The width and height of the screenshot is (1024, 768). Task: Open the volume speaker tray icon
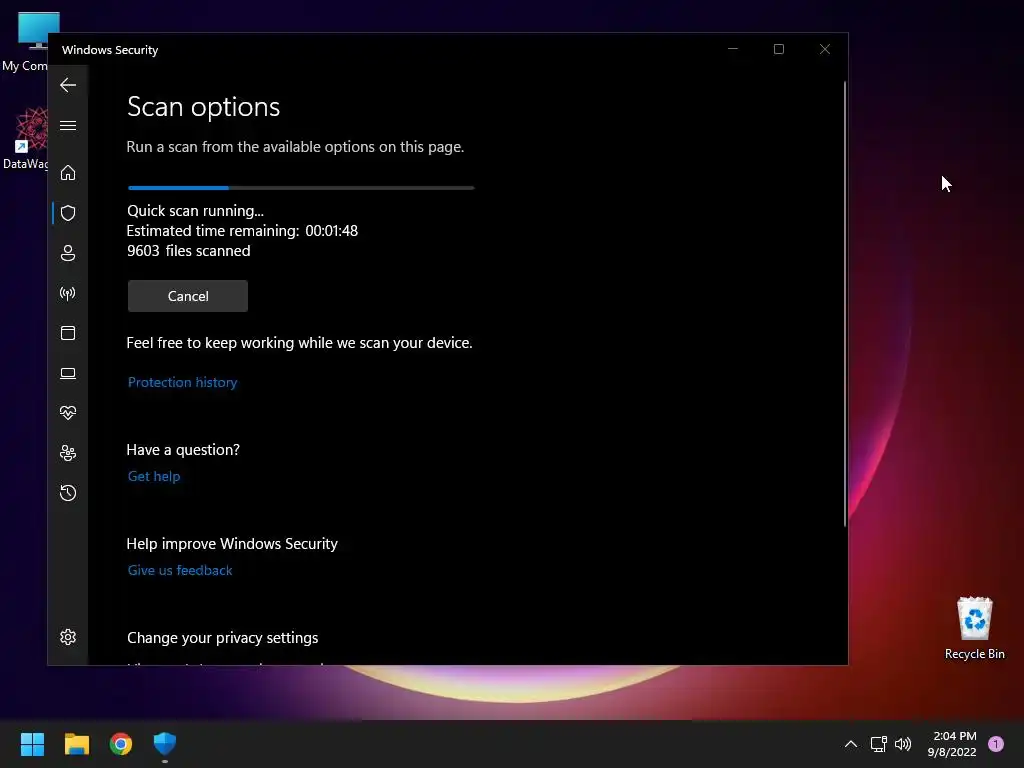(x=903, y=744)
